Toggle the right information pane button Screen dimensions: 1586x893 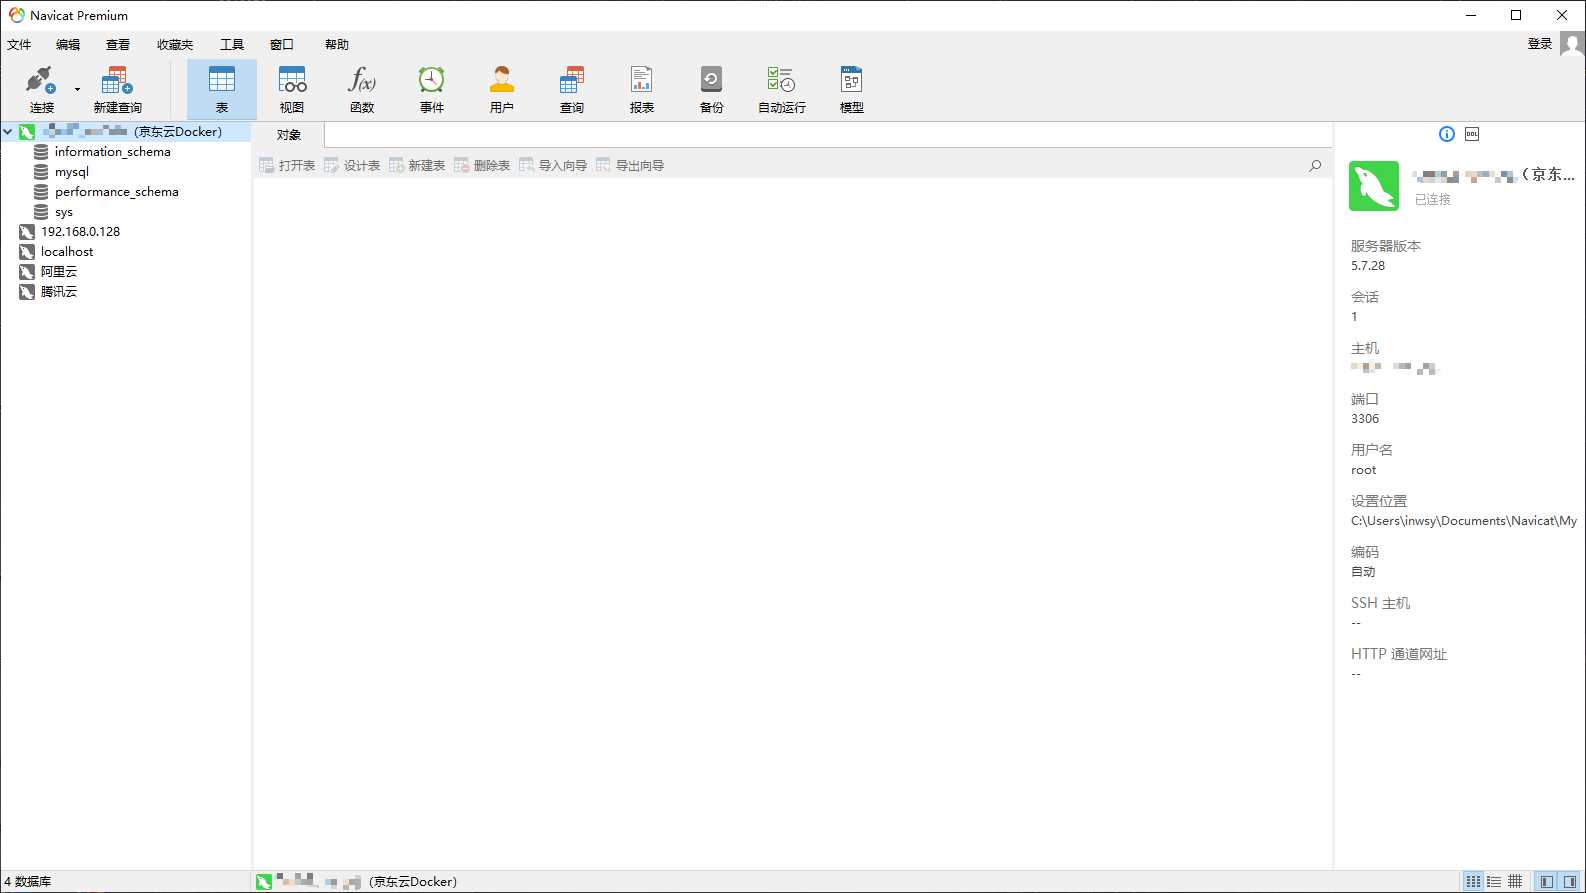point(1570,881)
